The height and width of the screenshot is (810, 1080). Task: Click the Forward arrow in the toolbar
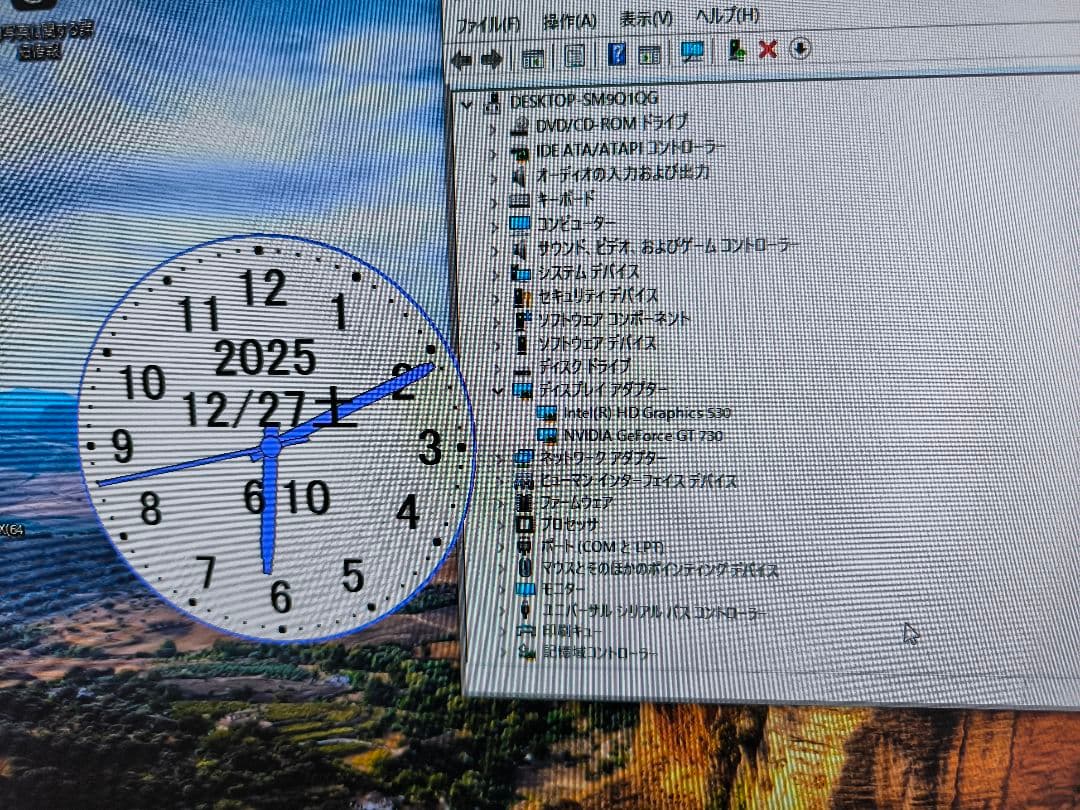(491, 59)
